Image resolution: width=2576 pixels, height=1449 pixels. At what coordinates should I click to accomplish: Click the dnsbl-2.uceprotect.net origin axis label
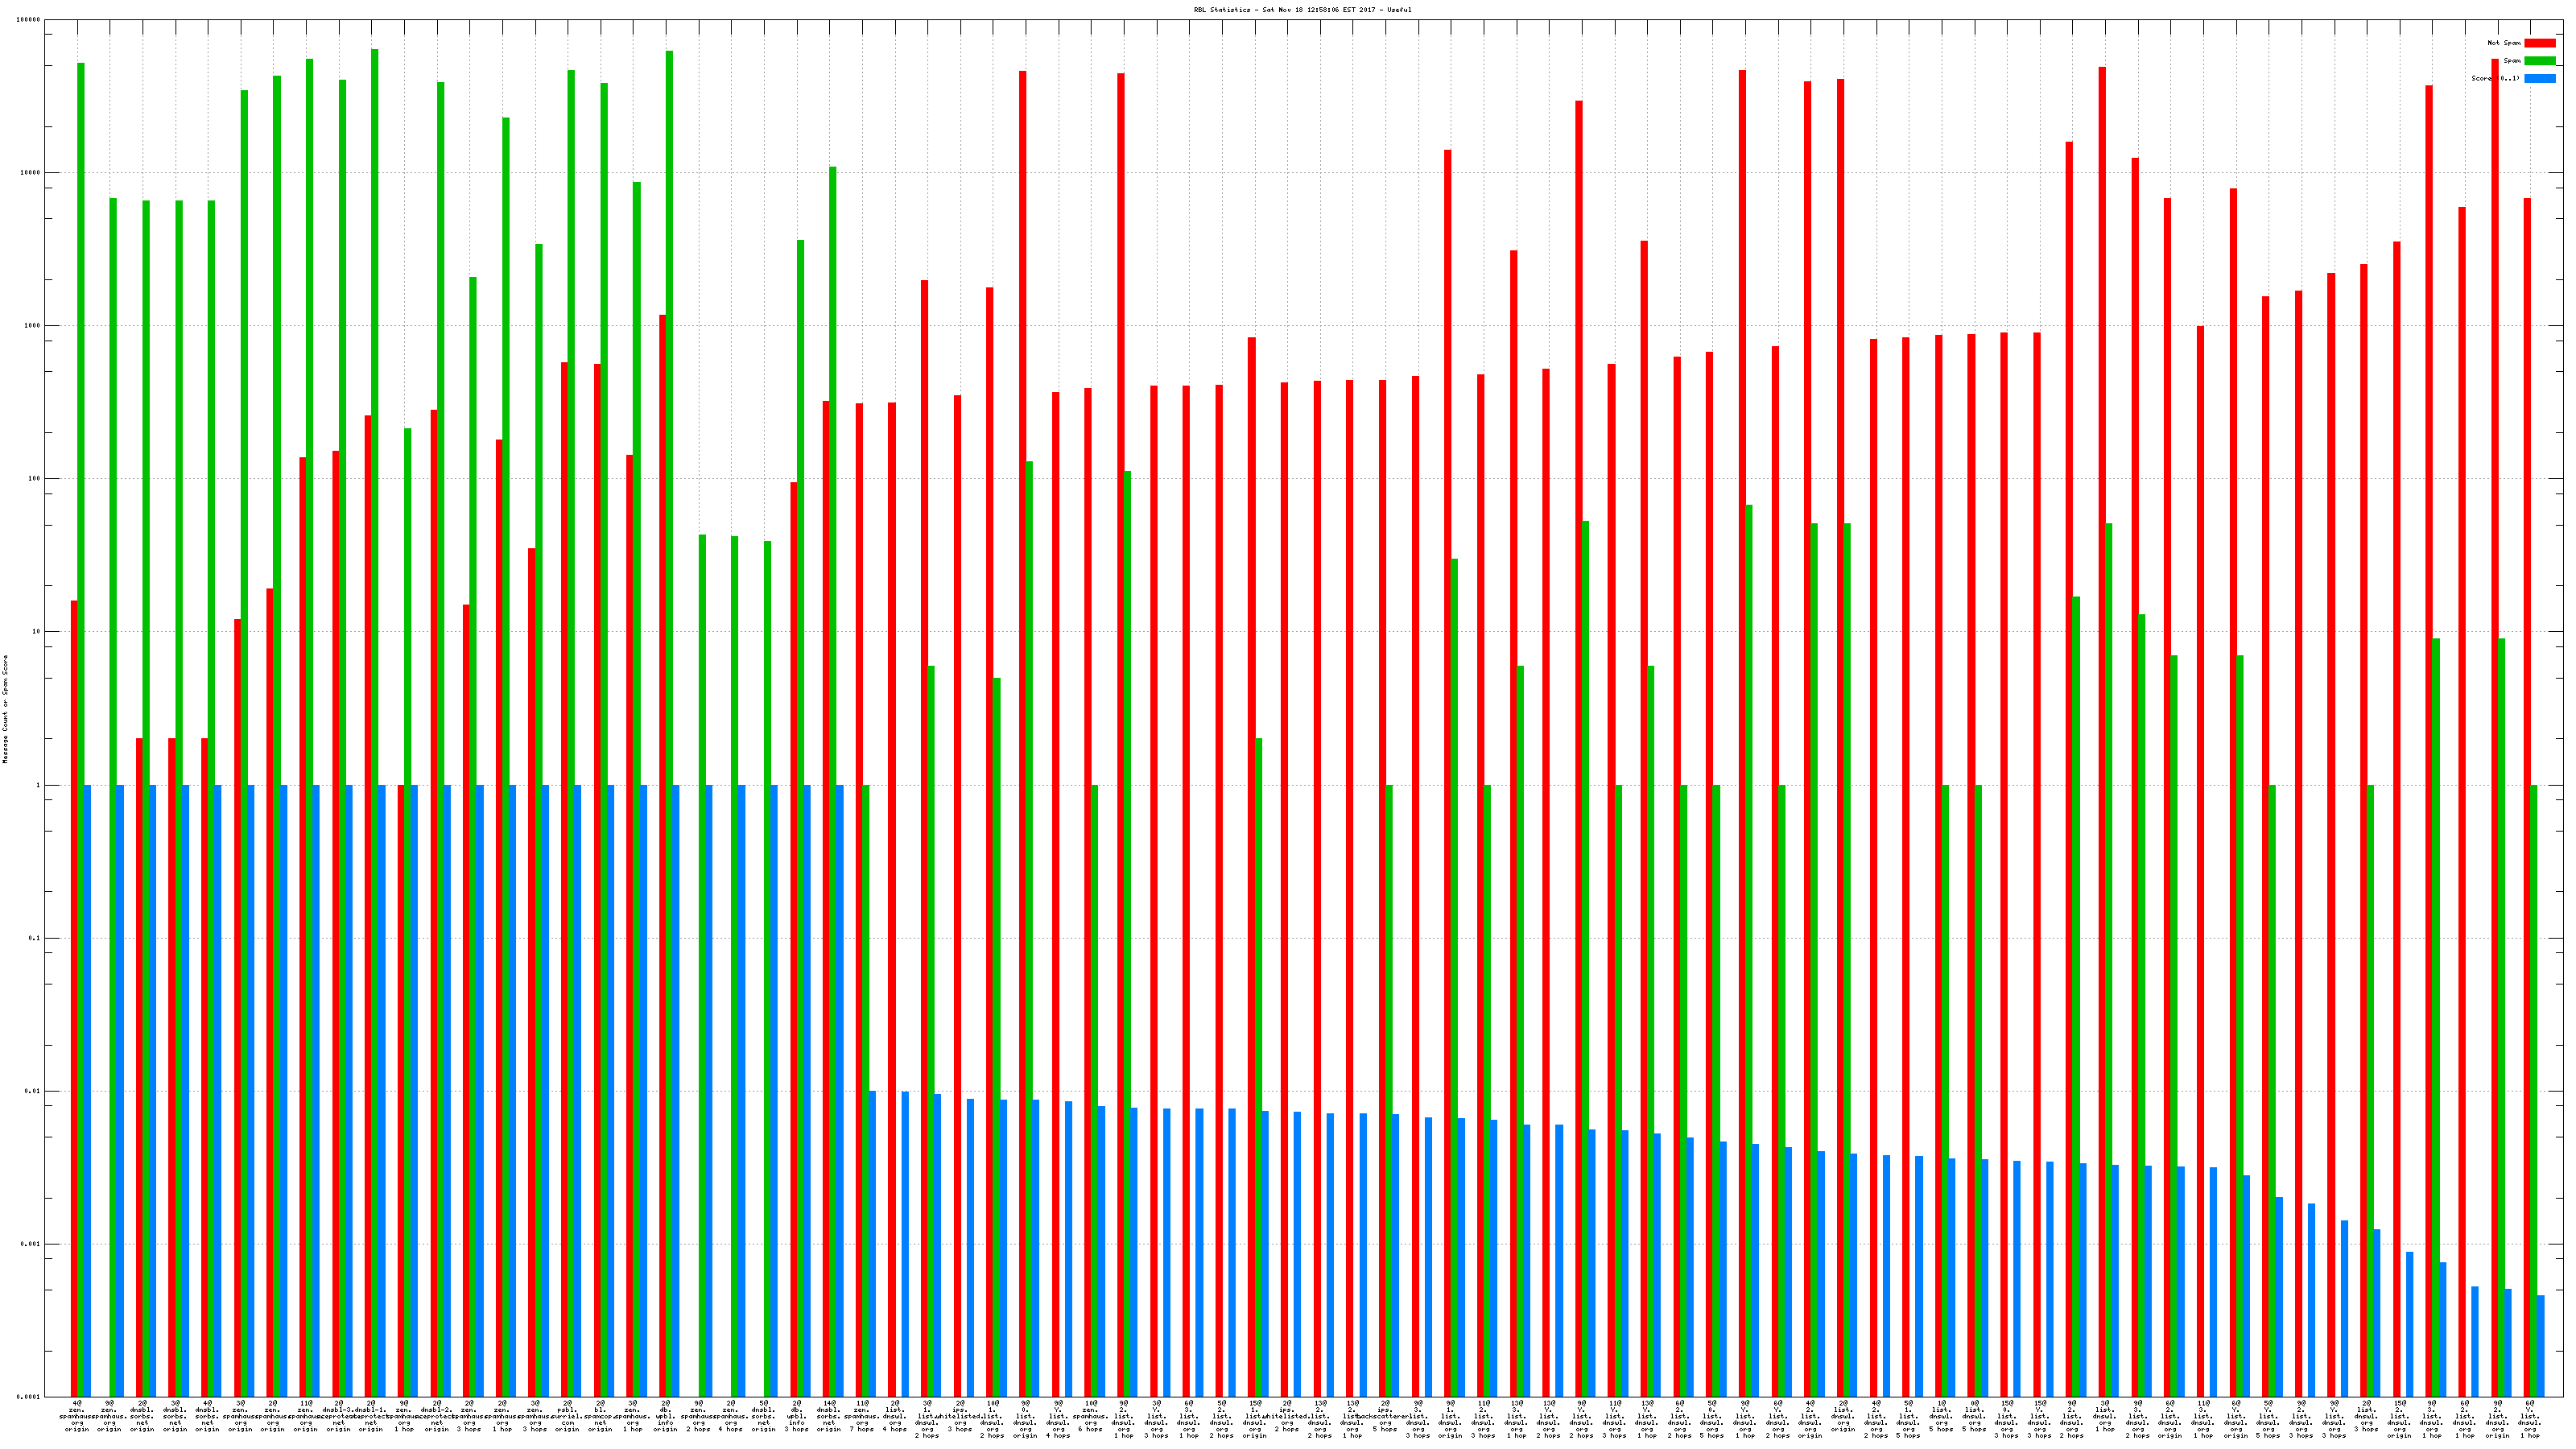point(437,1416)
